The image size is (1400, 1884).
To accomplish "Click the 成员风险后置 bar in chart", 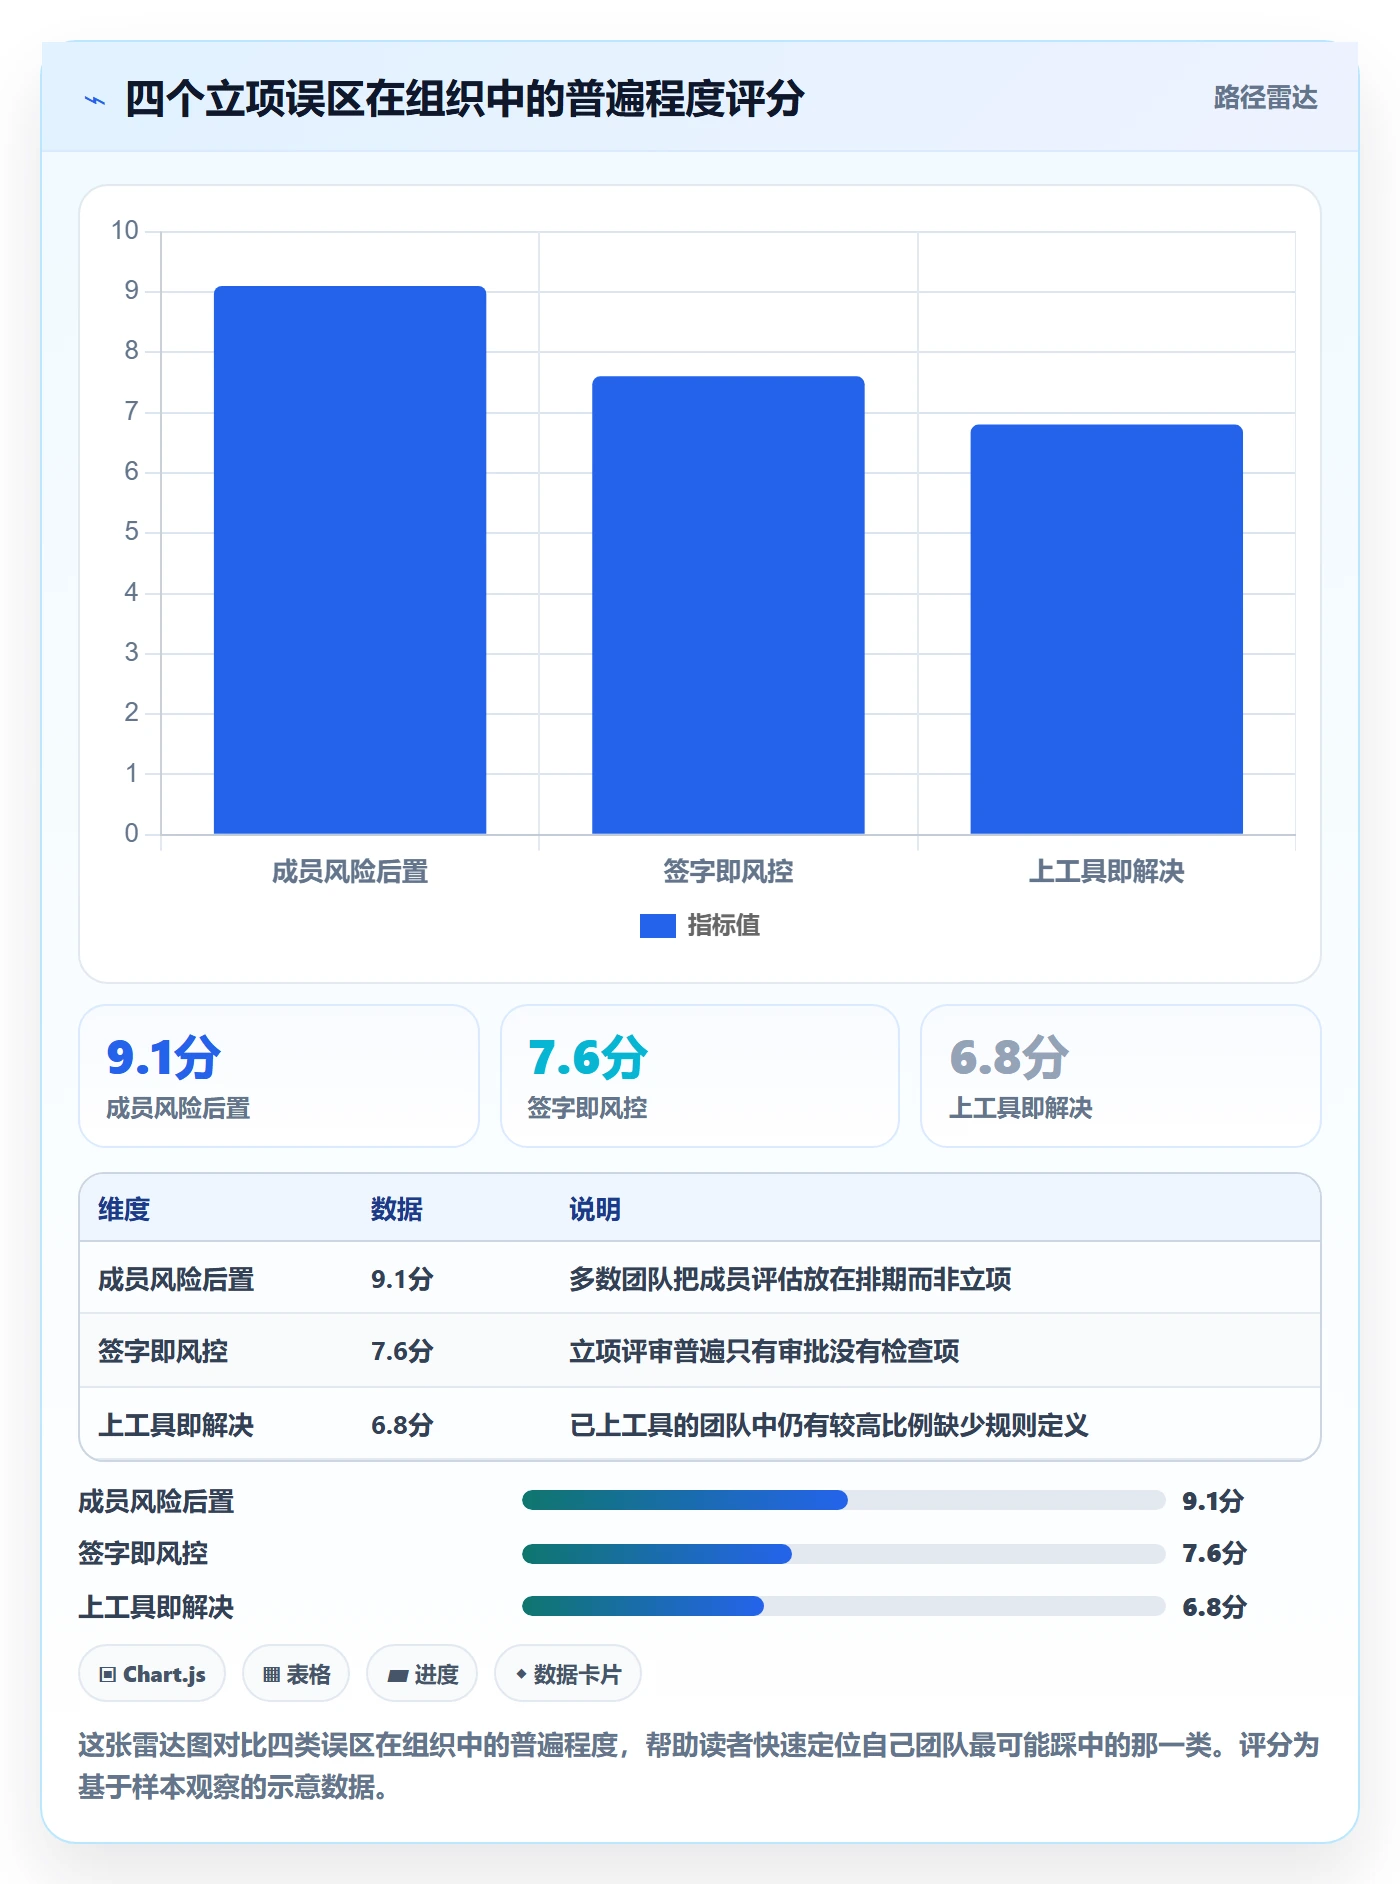I will [x=350, y=560].
